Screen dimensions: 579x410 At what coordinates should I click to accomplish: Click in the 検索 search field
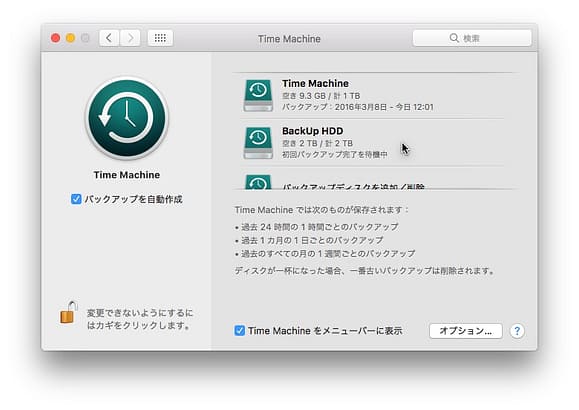(472, 38)
